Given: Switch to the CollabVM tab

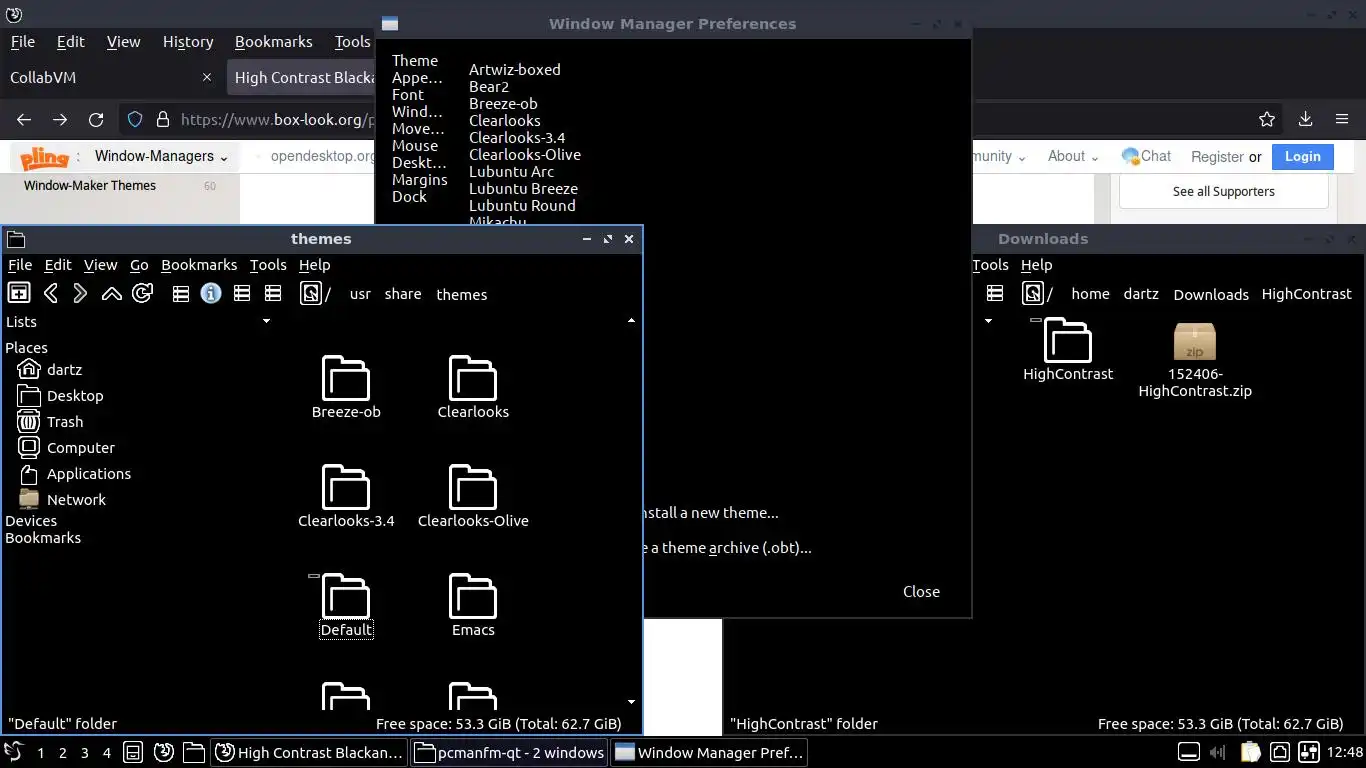Looking at the screenshot, I should tap(110, 77).
